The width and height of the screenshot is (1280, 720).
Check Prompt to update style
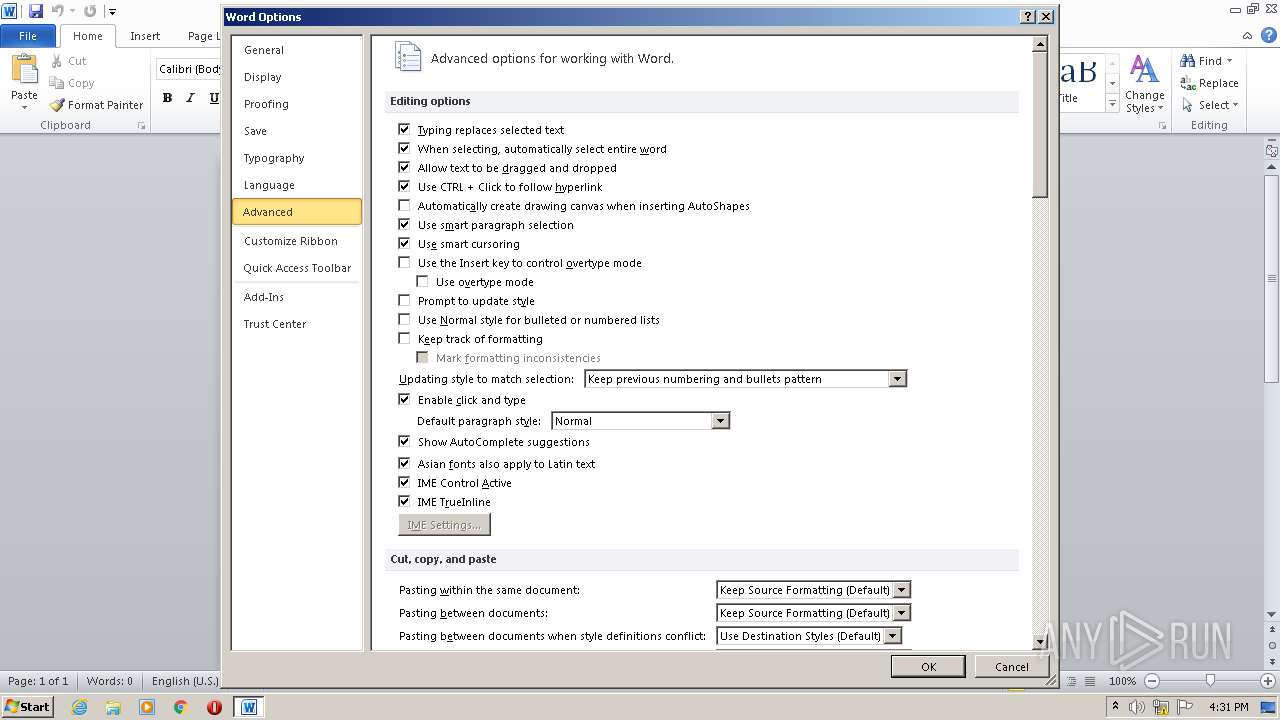(404, 301)
